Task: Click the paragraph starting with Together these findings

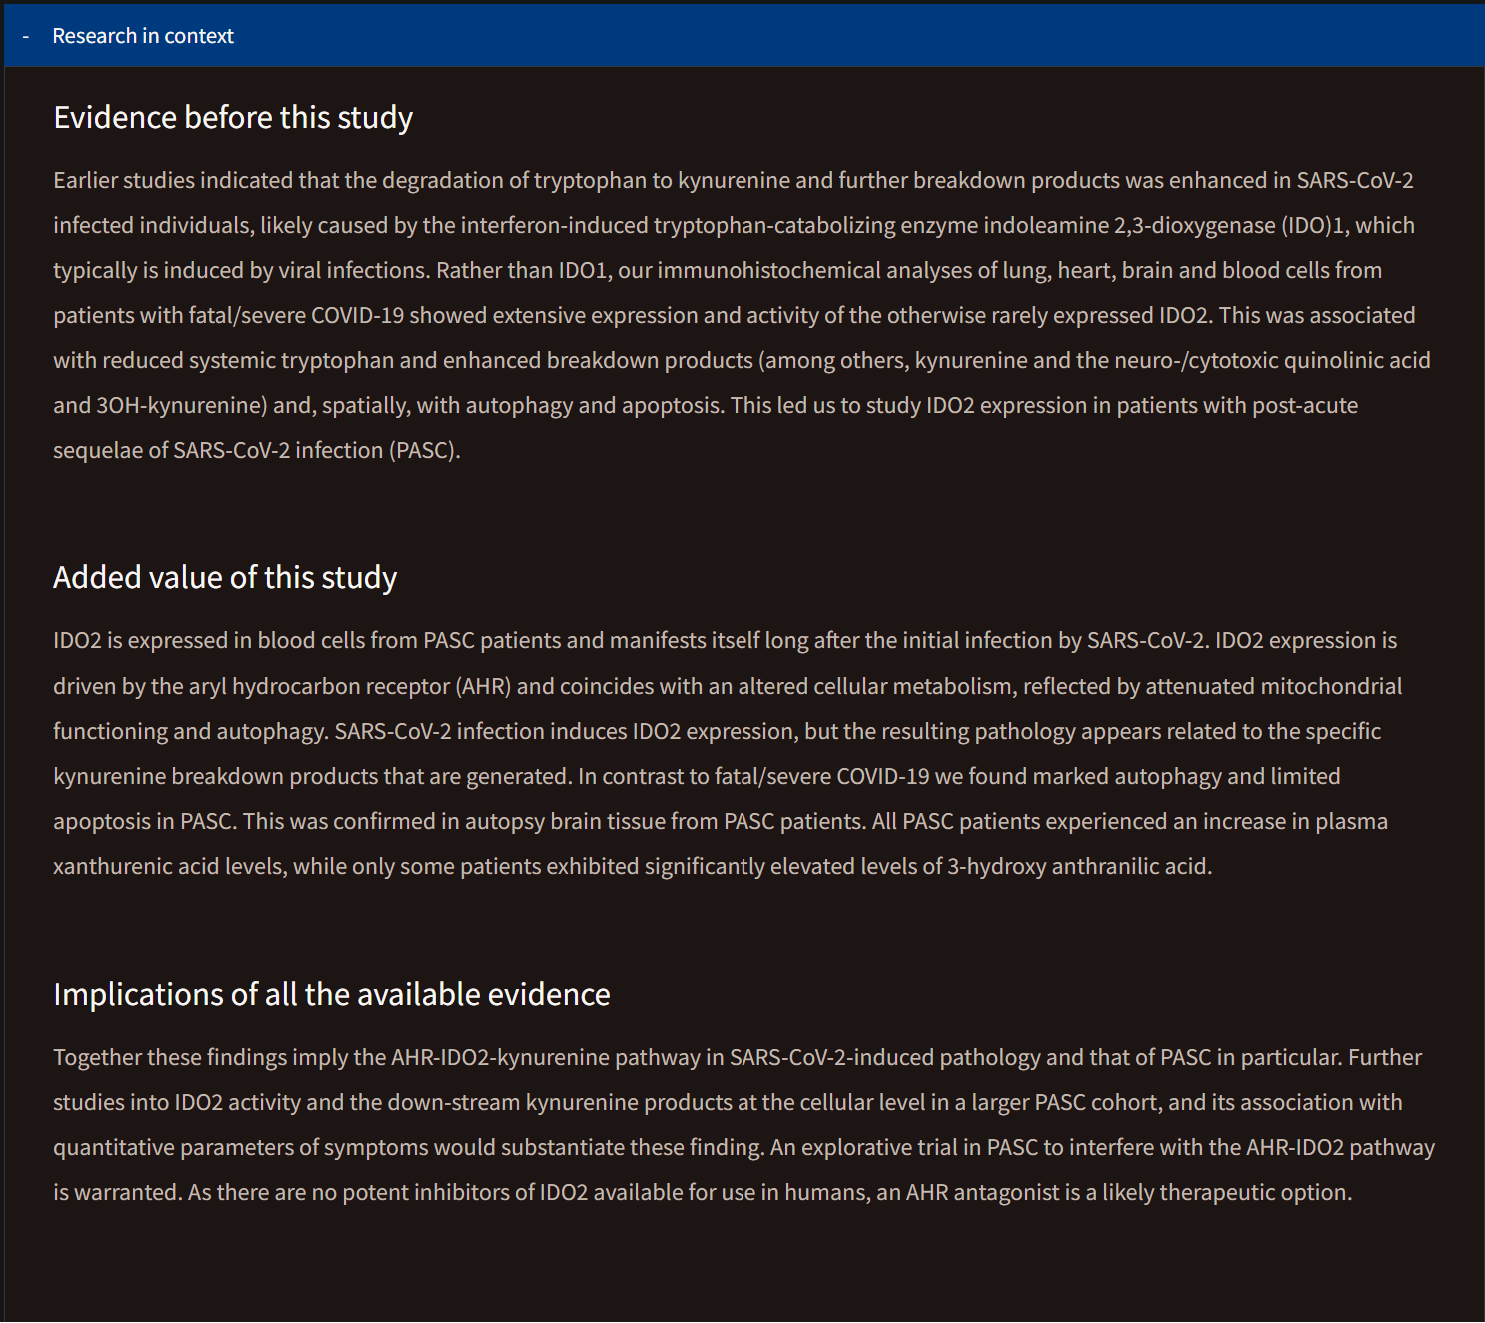Action: tap(744, 1125)
